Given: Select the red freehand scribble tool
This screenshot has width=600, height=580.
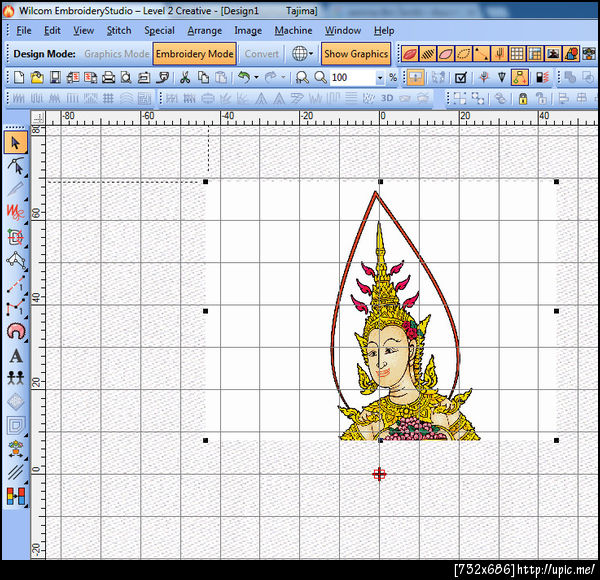Looking at the screenshot, I should point(15,212).
